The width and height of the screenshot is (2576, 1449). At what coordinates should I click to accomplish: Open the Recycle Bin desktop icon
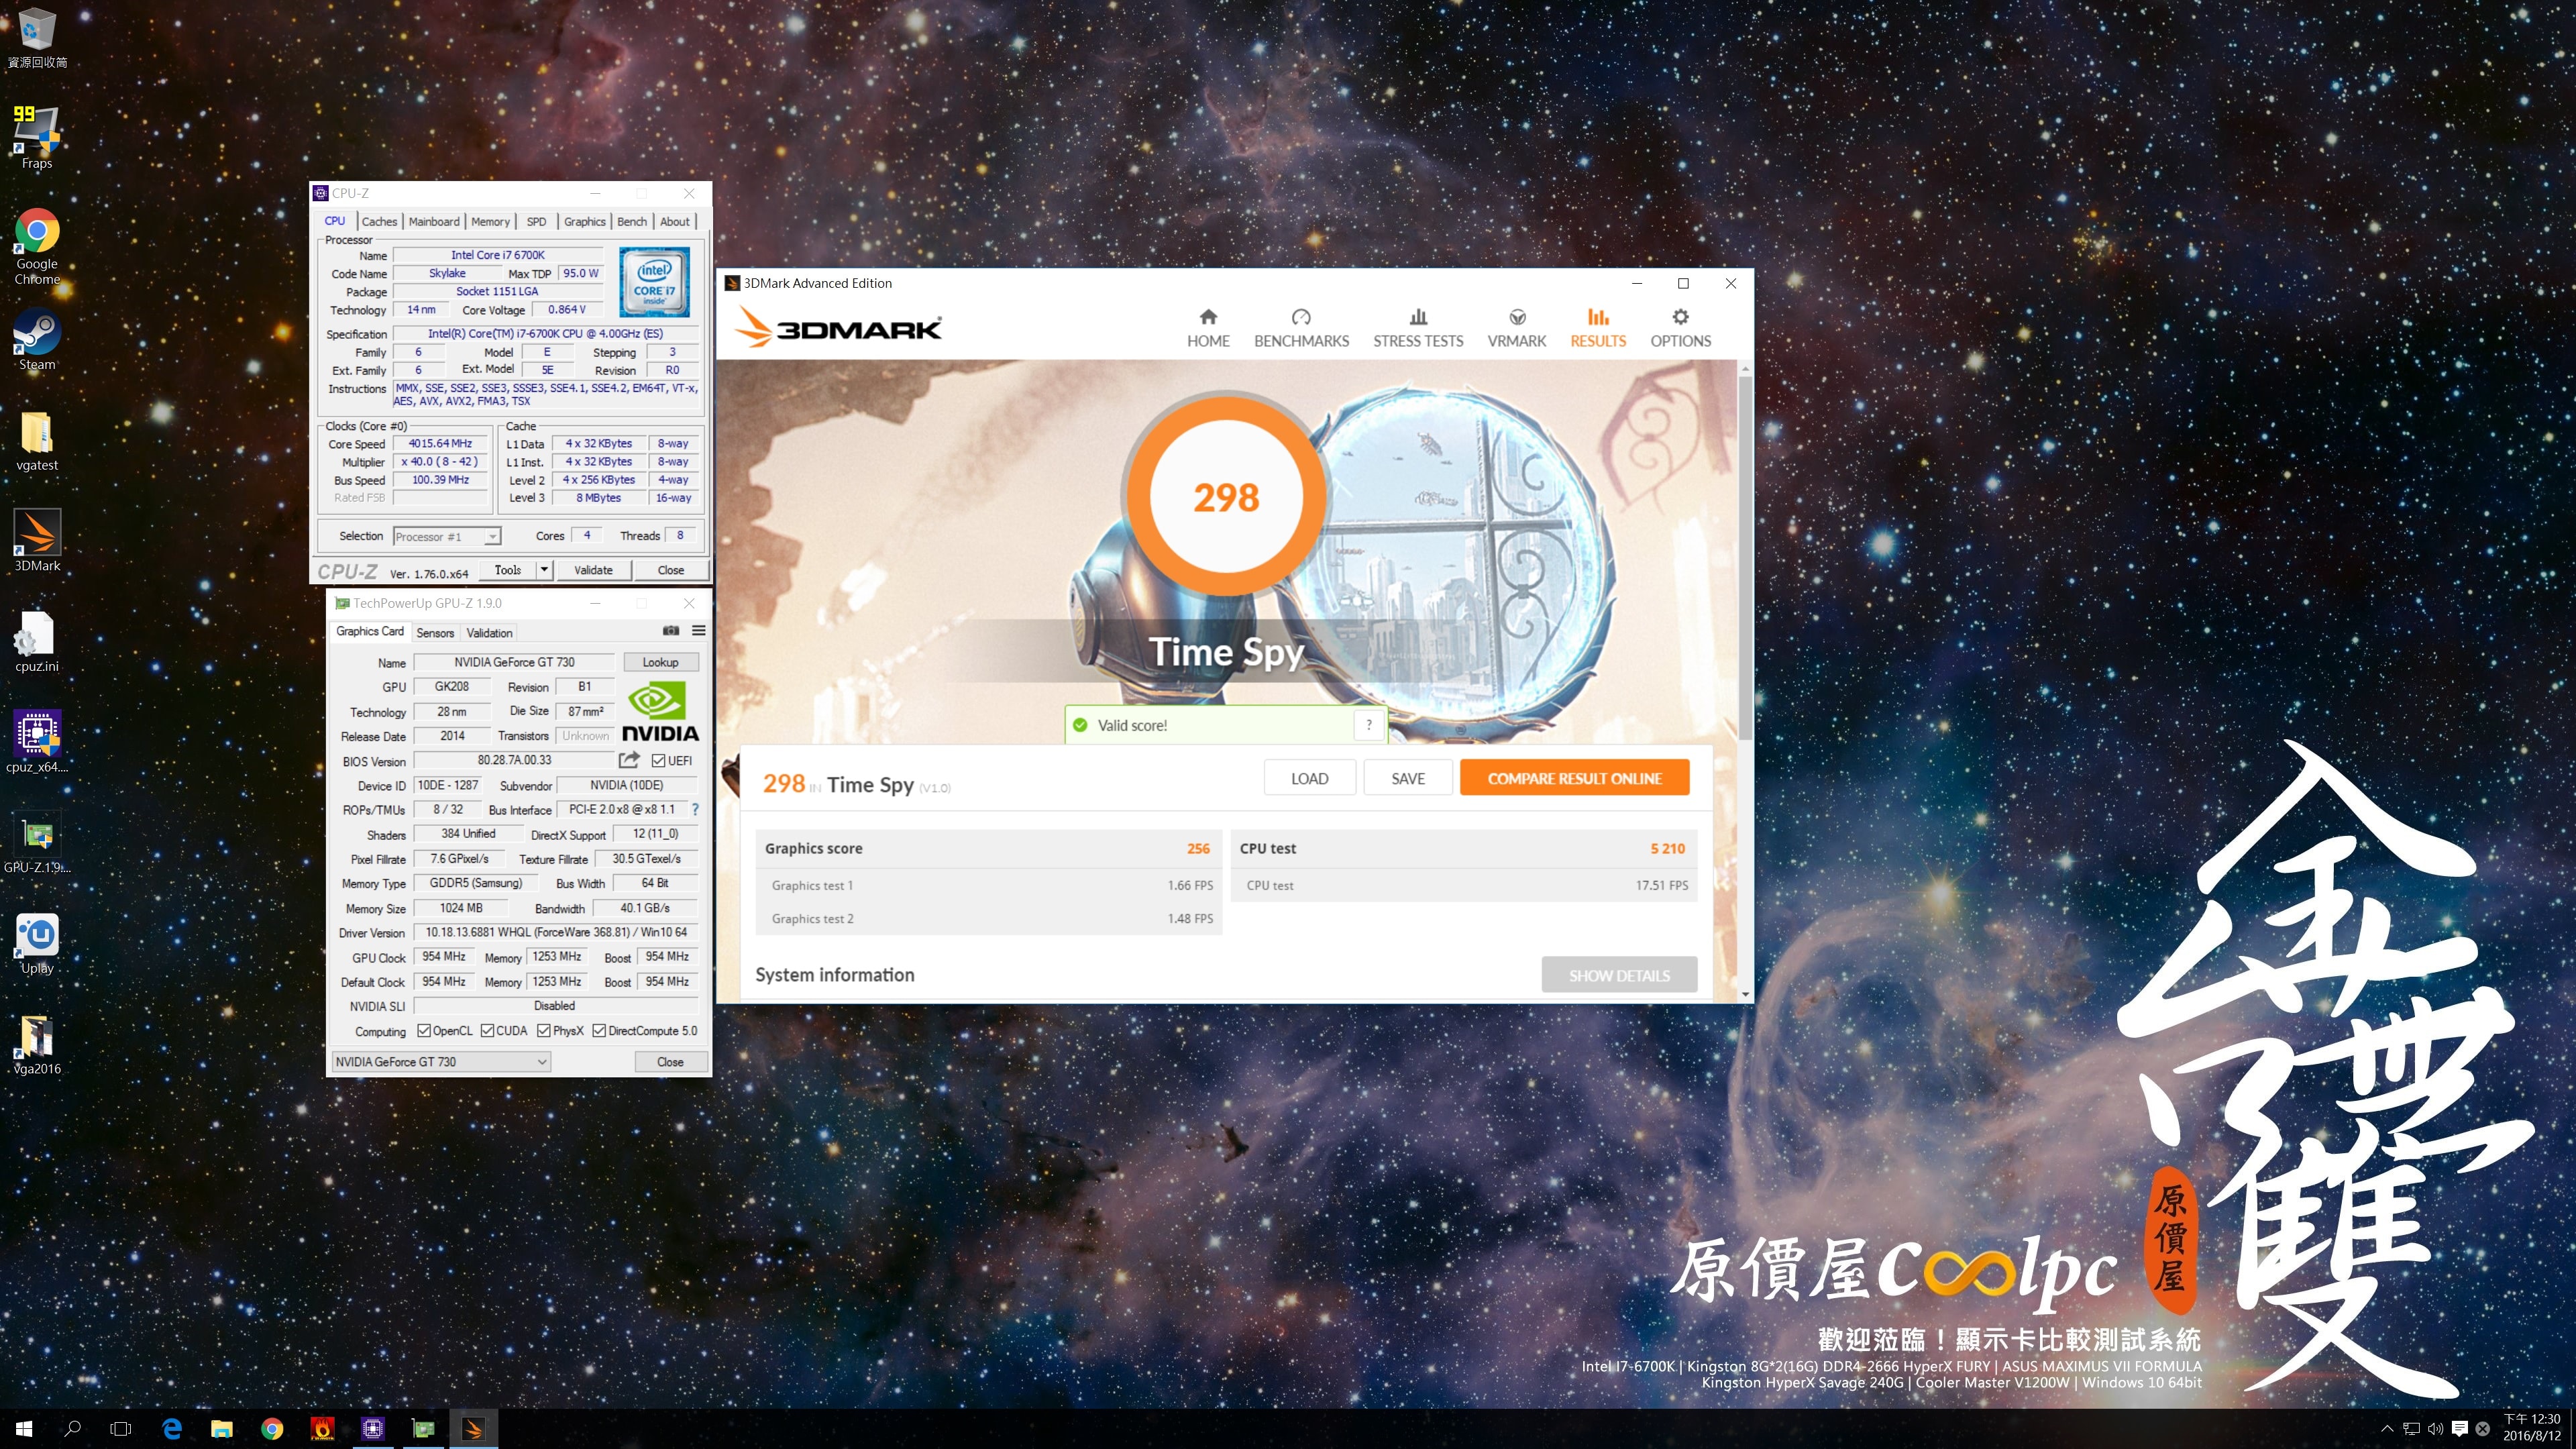(x=37, y=38)
